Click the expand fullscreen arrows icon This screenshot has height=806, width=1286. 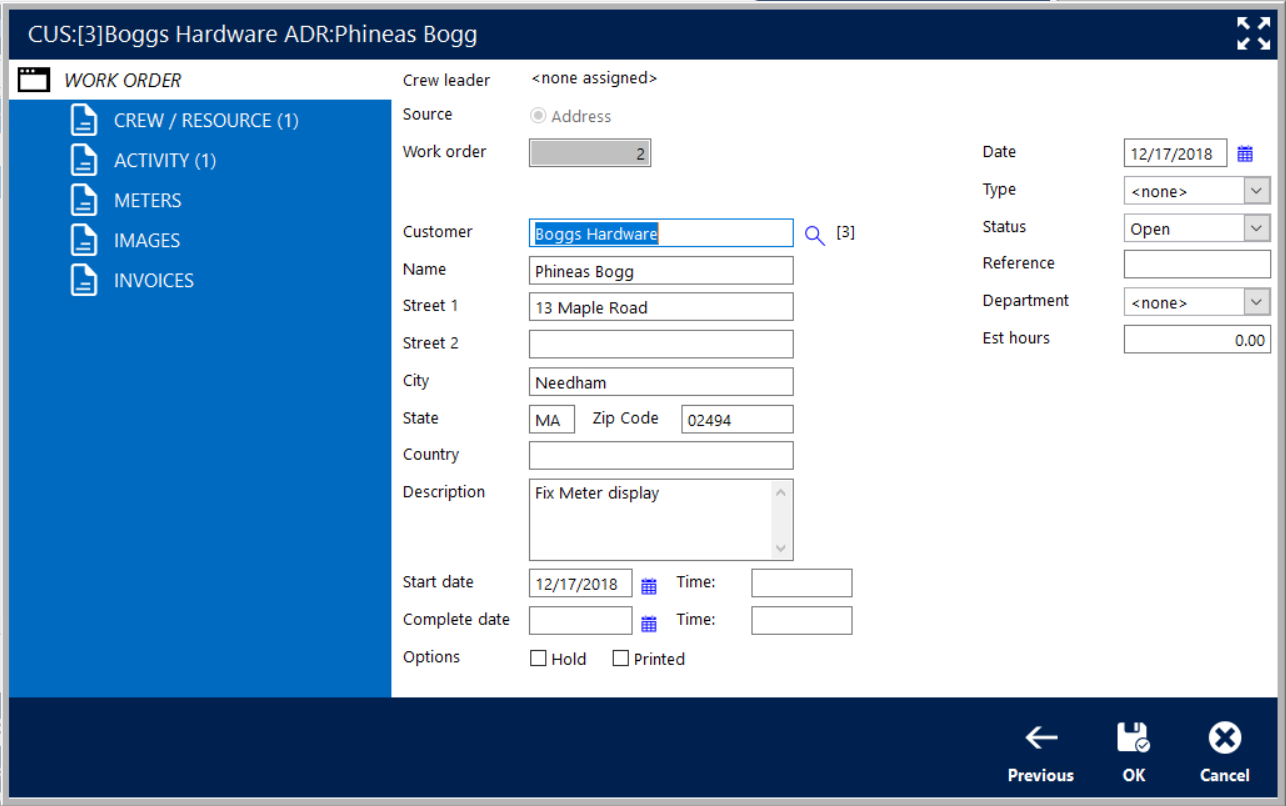point(1253,34)
